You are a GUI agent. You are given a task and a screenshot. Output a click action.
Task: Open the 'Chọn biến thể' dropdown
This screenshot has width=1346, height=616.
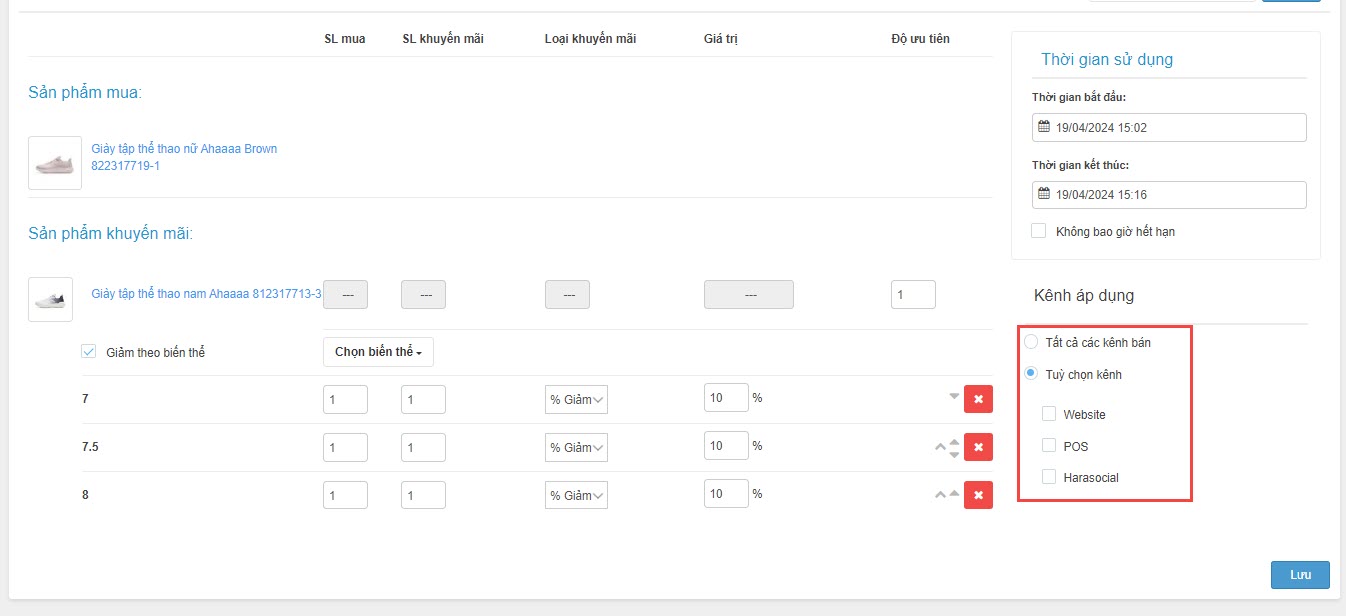point(378,352)
